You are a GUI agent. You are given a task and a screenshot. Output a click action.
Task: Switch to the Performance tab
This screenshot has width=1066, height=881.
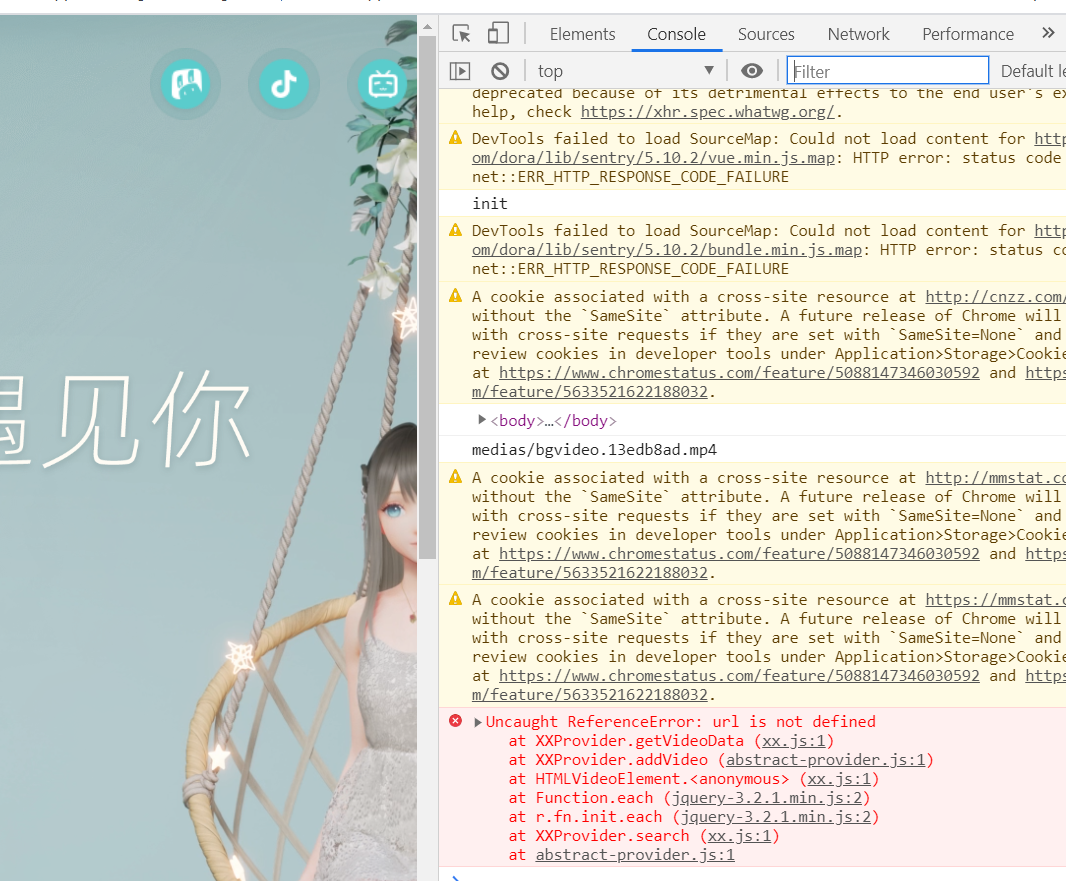pyautogui.click(x=967, y=34)
